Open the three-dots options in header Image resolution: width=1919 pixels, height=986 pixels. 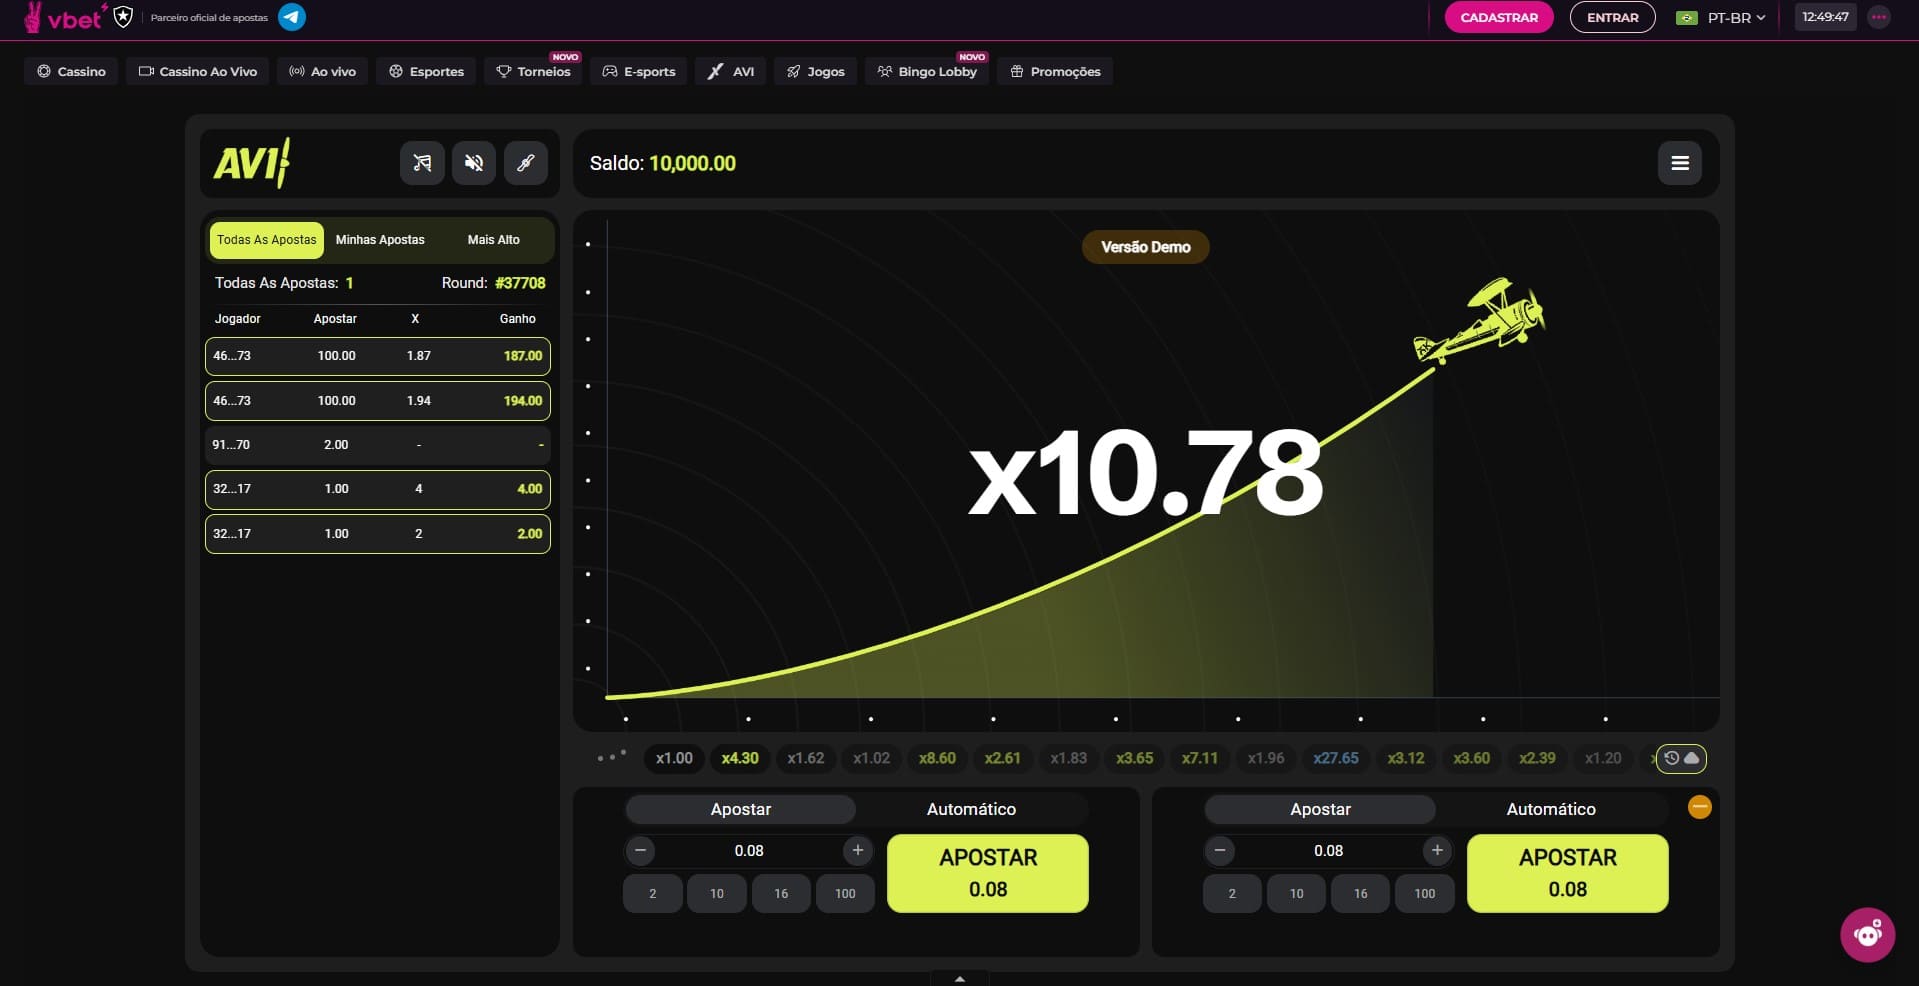click(x=1879, y=17)
